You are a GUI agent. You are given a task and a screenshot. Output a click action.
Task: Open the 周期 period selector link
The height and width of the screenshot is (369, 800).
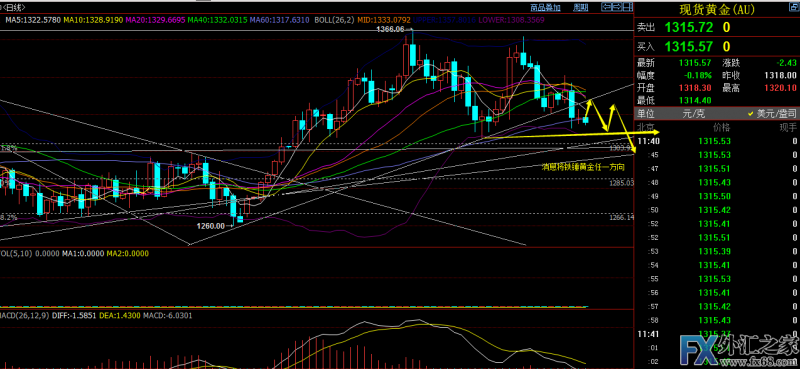(581, 7)
